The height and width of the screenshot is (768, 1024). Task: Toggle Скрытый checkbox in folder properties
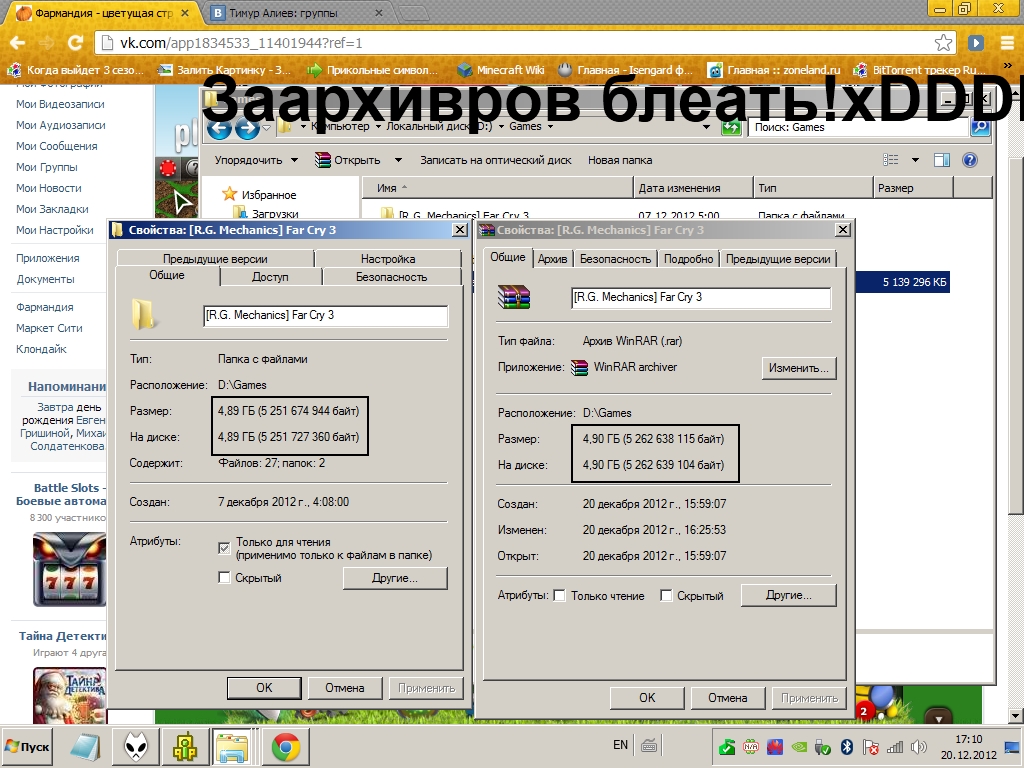pyautogui.click(x=224, y=578)
